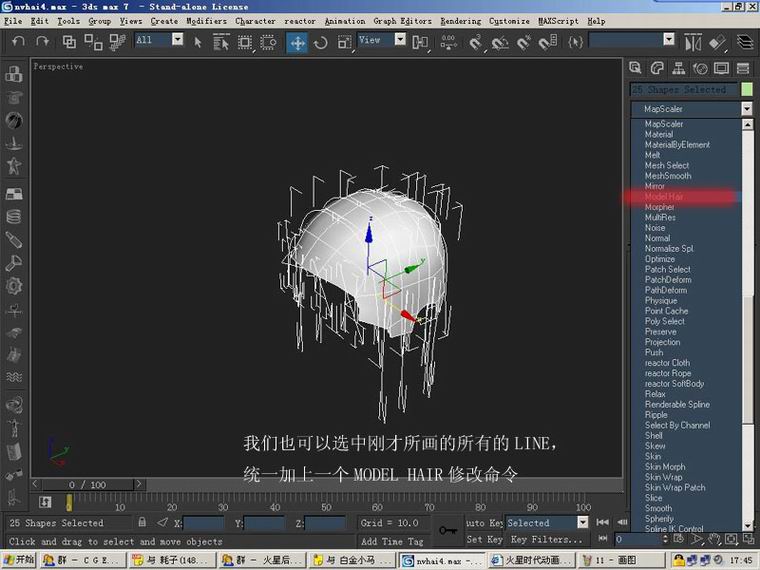Open the Rendering menu
This screenshot has width=760, height=570.
[x=460, y=21]
